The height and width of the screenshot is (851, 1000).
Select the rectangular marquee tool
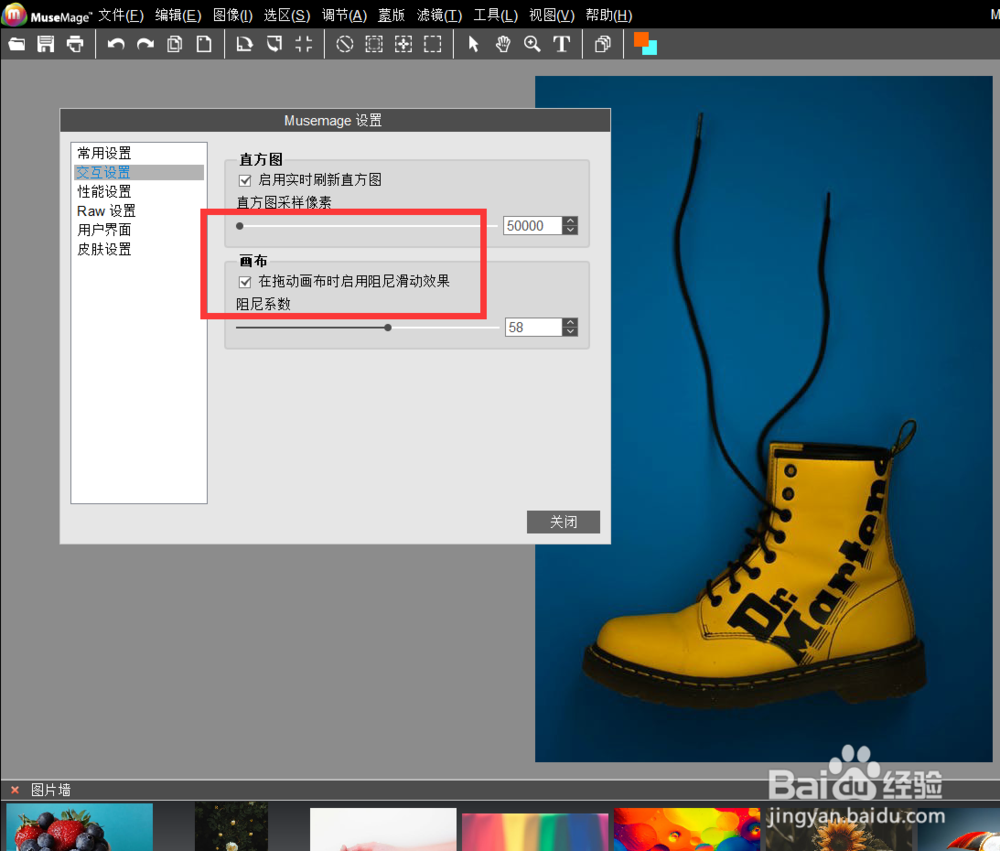click(x=432, y=44)
